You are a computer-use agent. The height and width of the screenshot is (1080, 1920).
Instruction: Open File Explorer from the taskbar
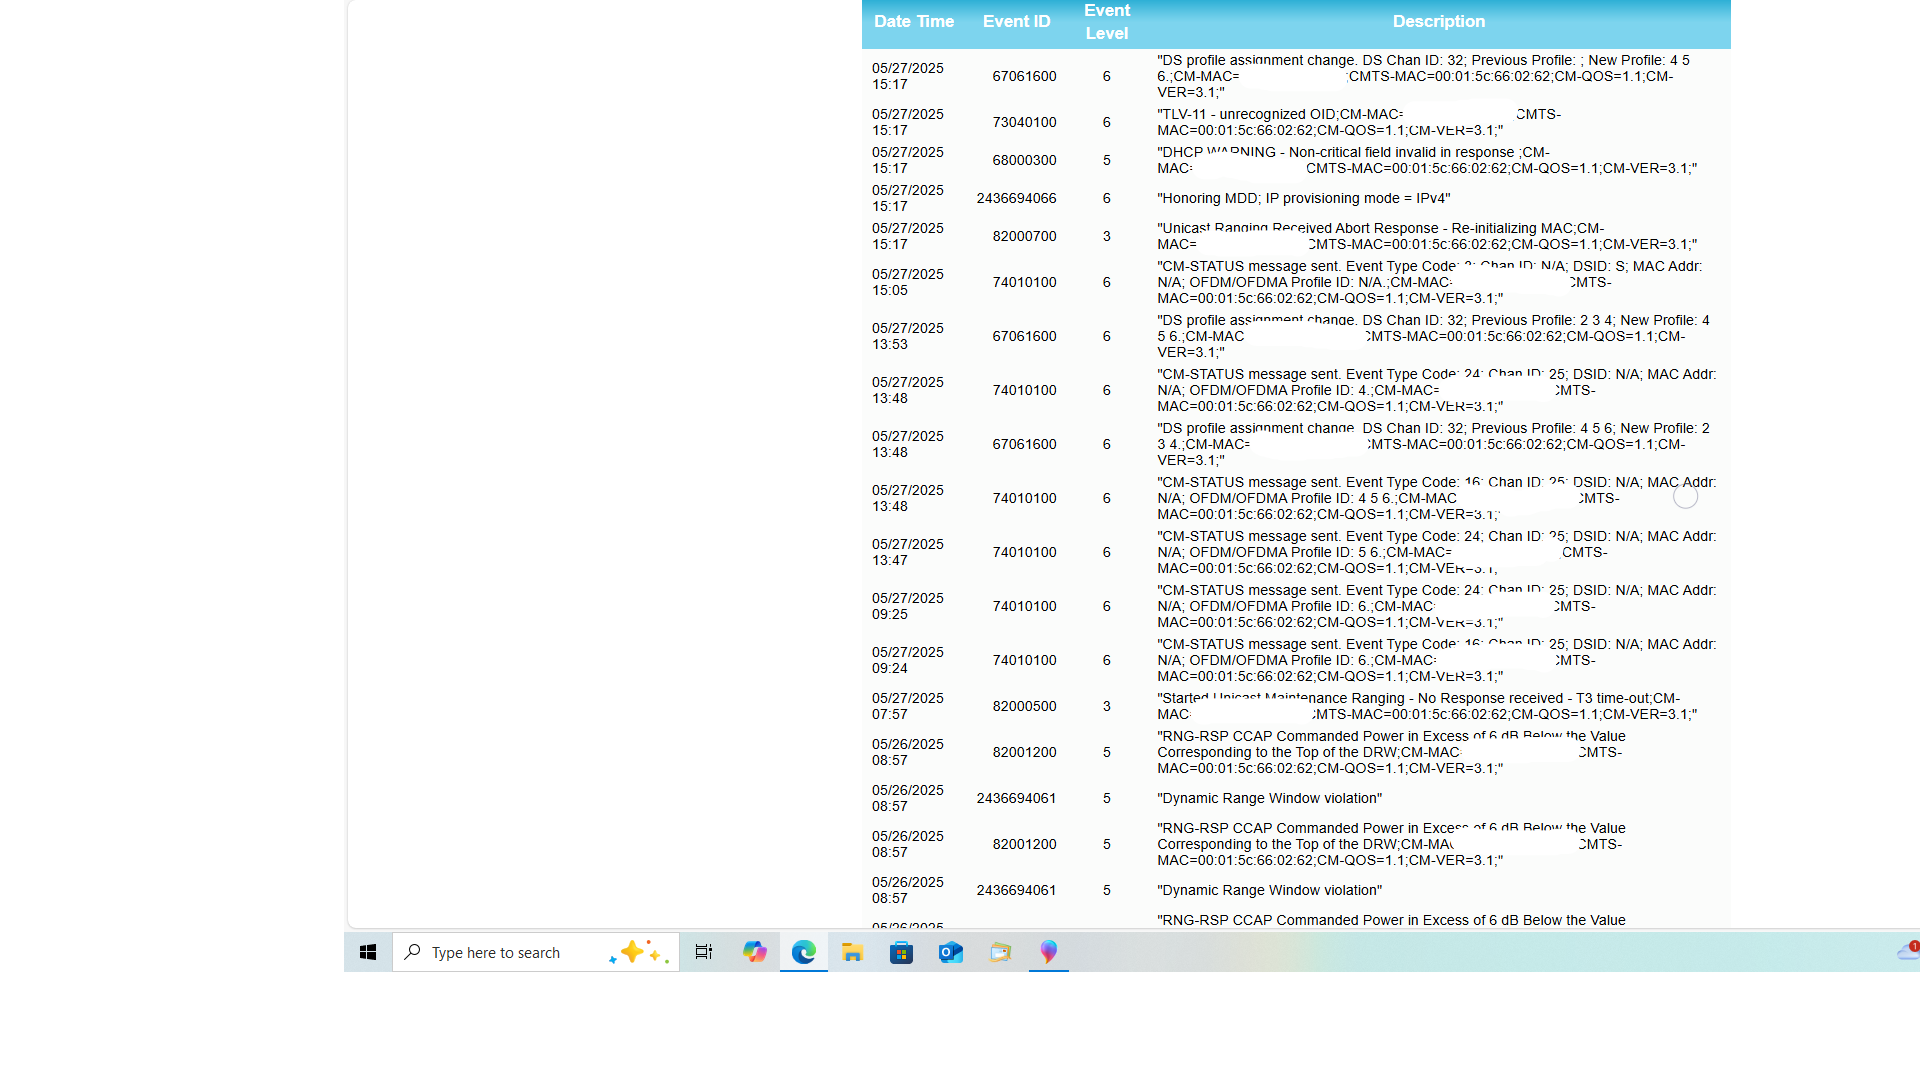[x=852, y=952]
